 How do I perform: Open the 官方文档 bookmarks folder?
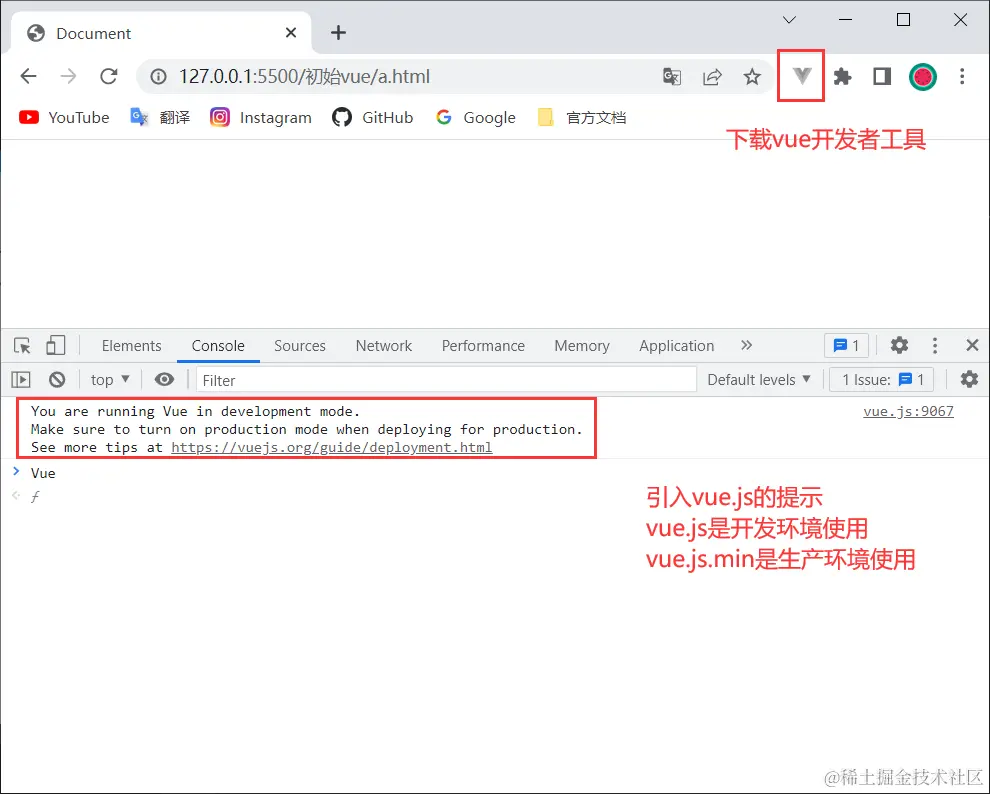click(x=581, y=117)
